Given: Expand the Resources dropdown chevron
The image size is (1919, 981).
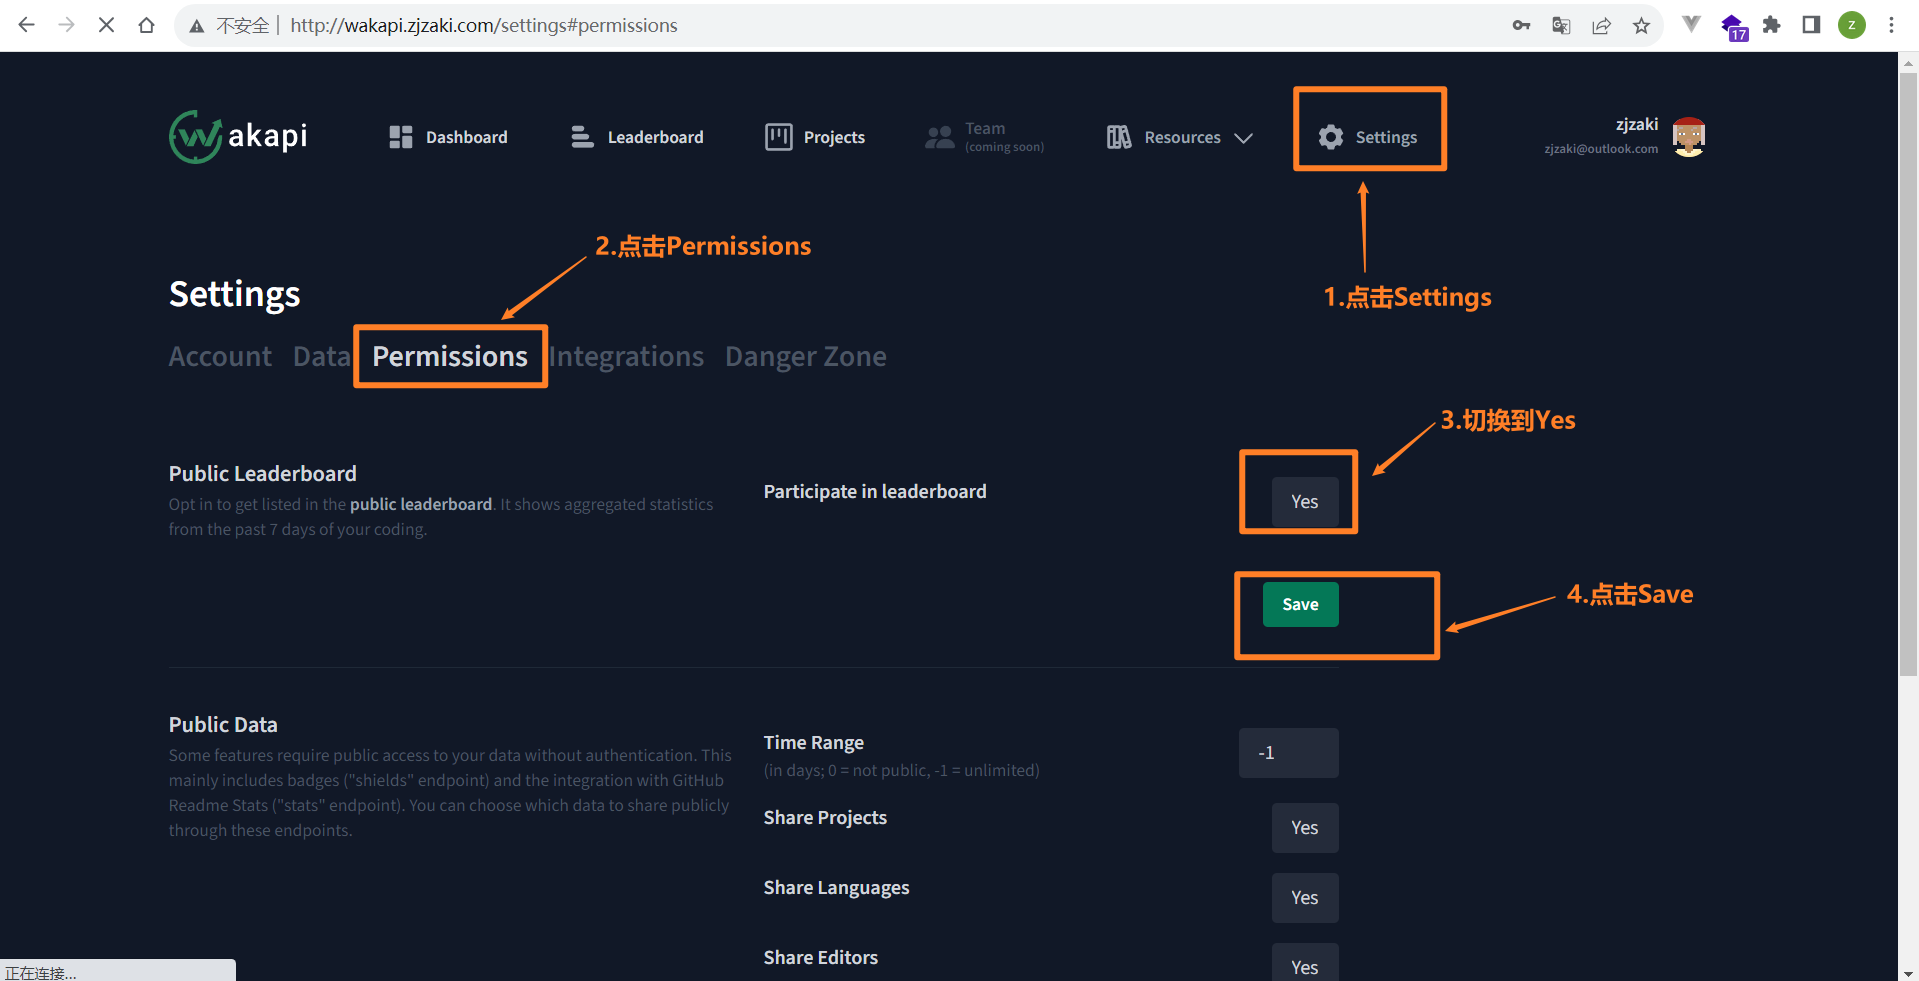Looking at the screenshot, I should pyautogui.click(x=1244, y=138).
